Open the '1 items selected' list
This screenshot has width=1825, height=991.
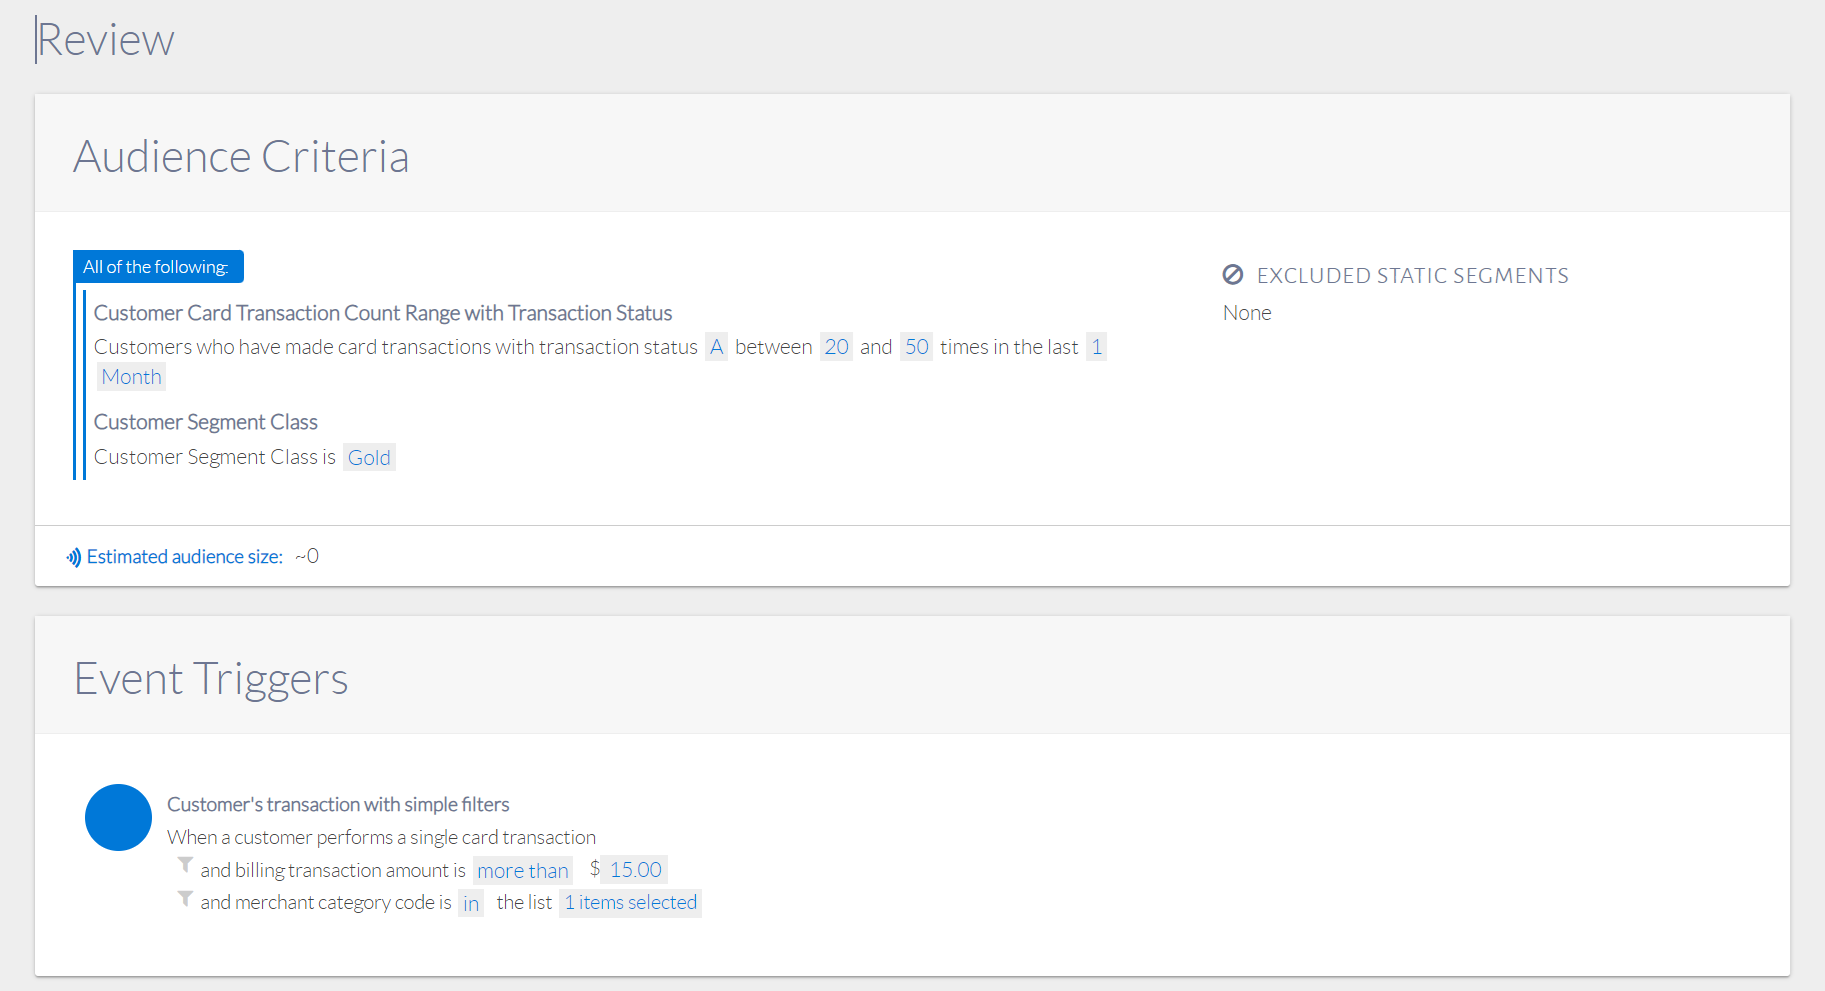[x=630, y=903]
